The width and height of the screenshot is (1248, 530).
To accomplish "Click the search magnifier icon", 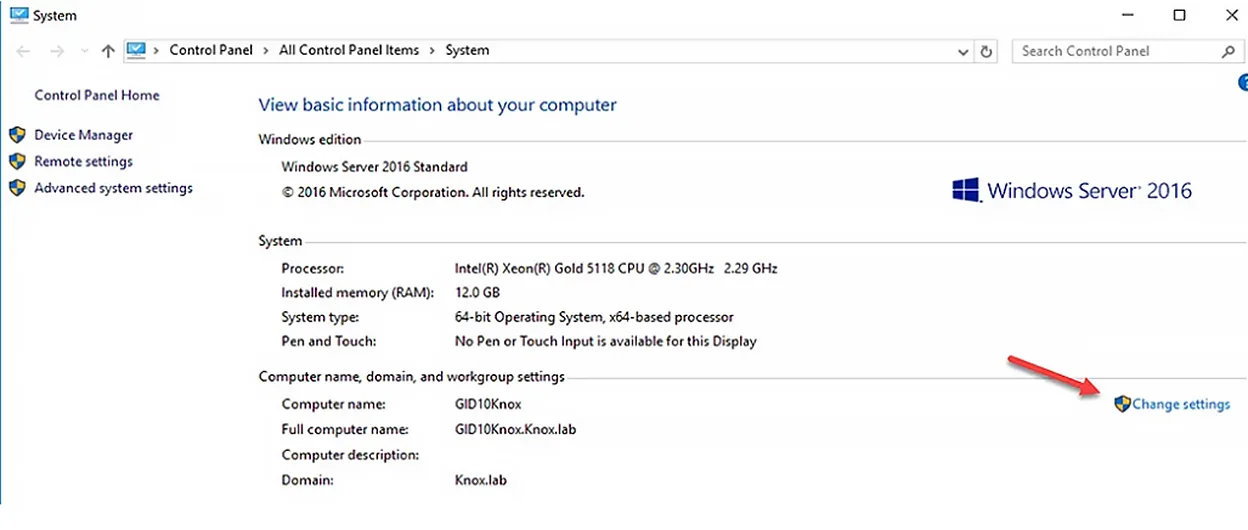I will (1229, 51).
